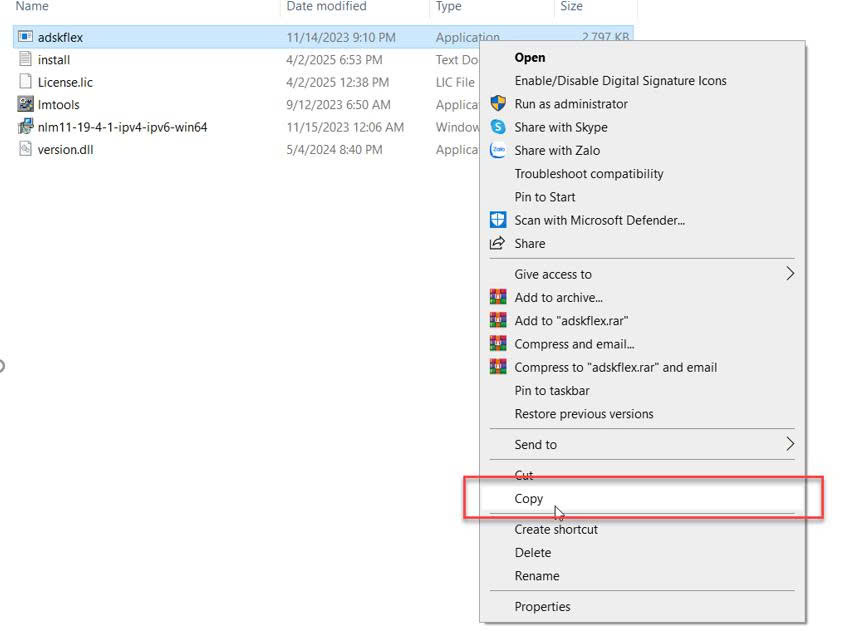Image resolution: width=858 pixels, height=631 pixels.
Task: Sort files by the Name column header
Action: click(x=32, y=6)
